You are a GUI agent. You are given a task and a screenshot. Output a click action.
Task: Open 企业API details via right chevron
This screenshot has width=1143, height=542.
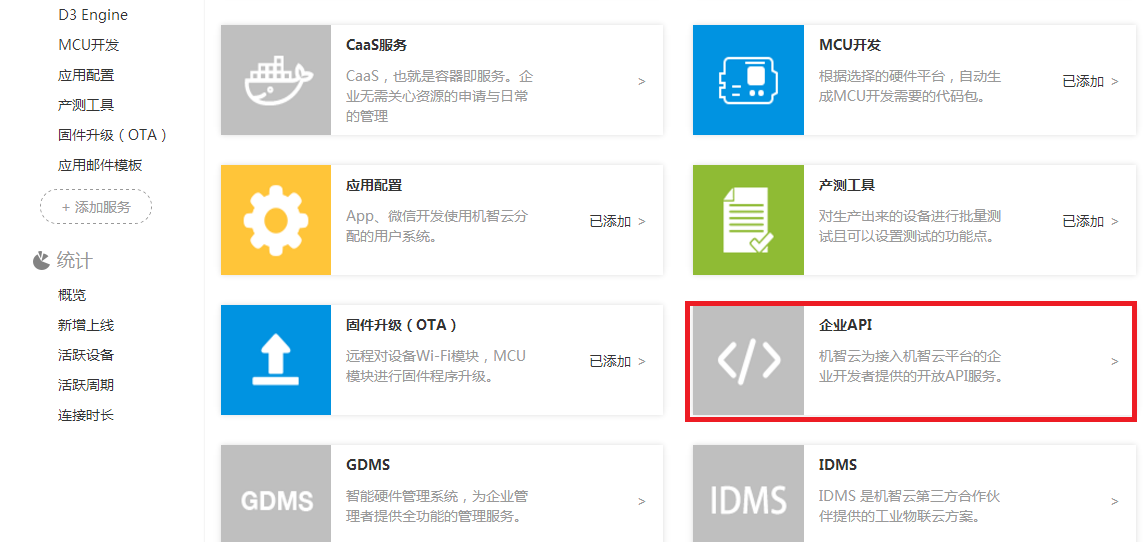click(1115, 362)
